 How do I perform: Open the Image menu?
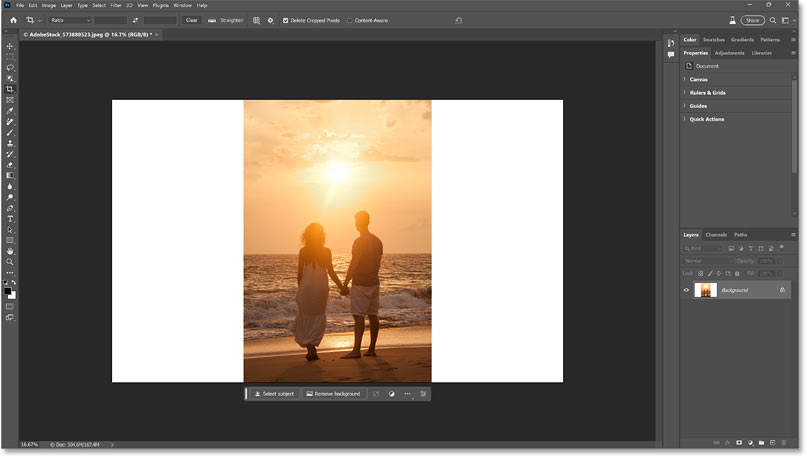[x=48, y=5]
